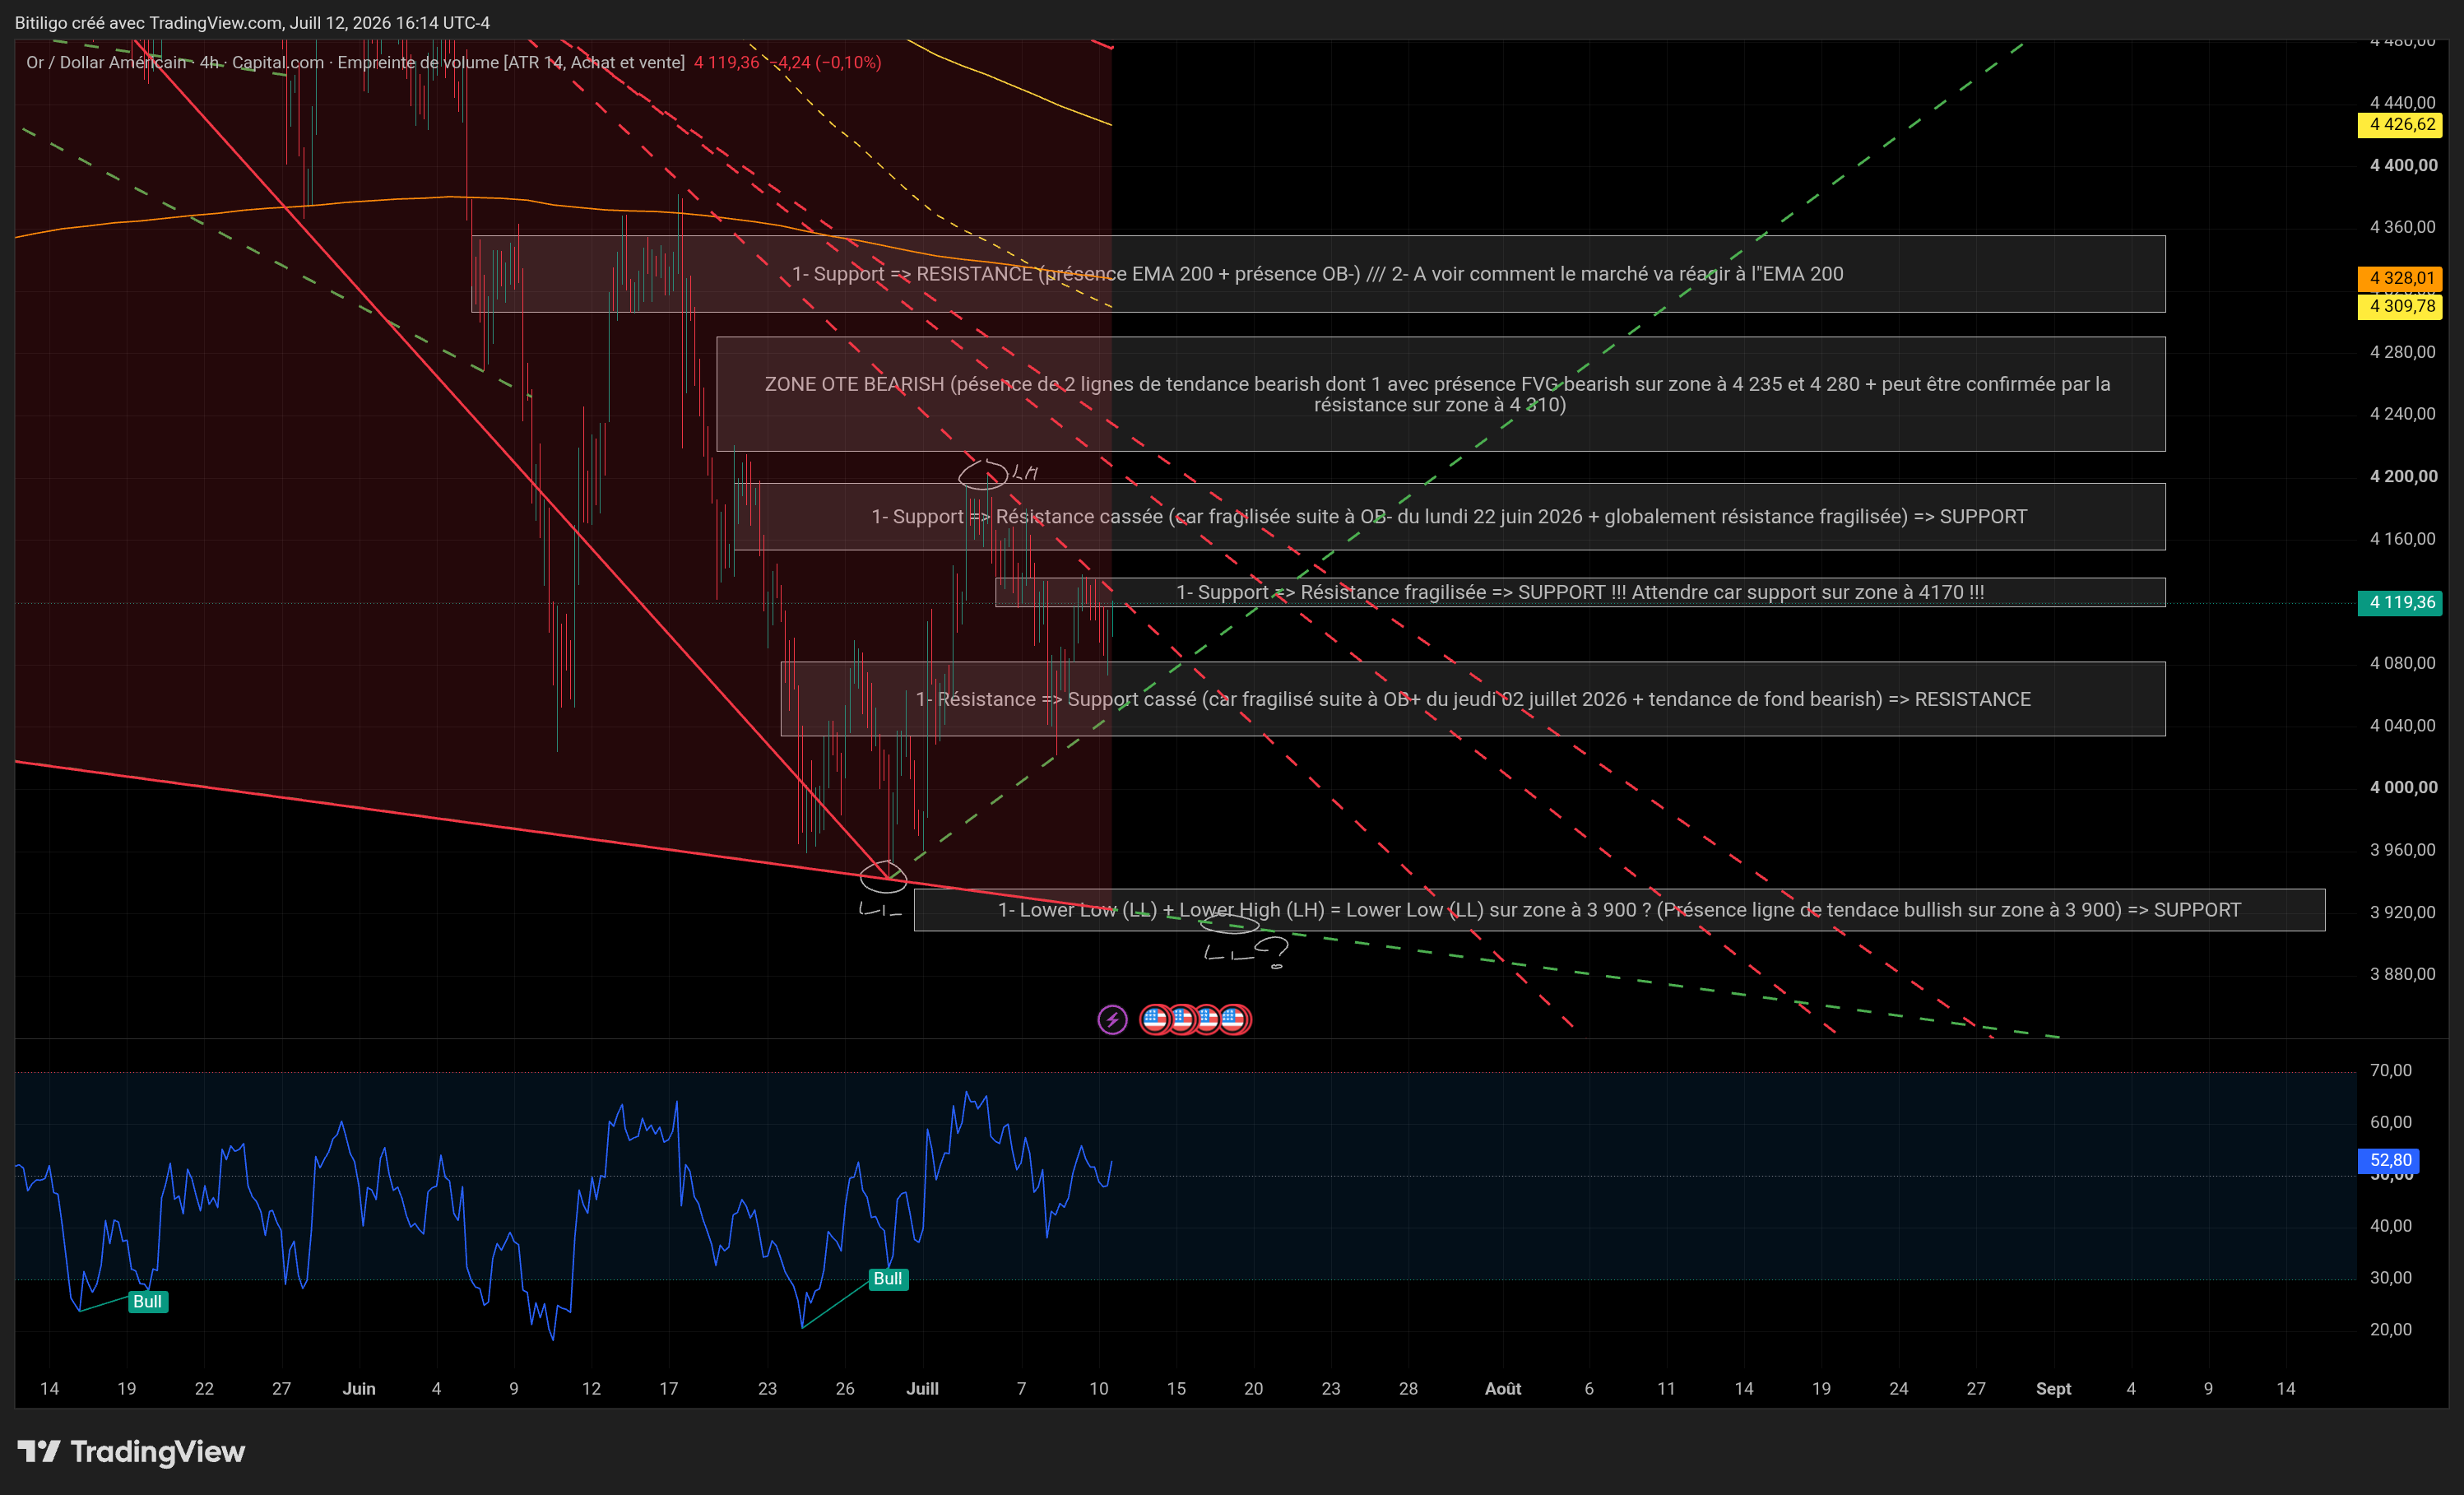Click the yellow 4 426,62 price label

2400,125
